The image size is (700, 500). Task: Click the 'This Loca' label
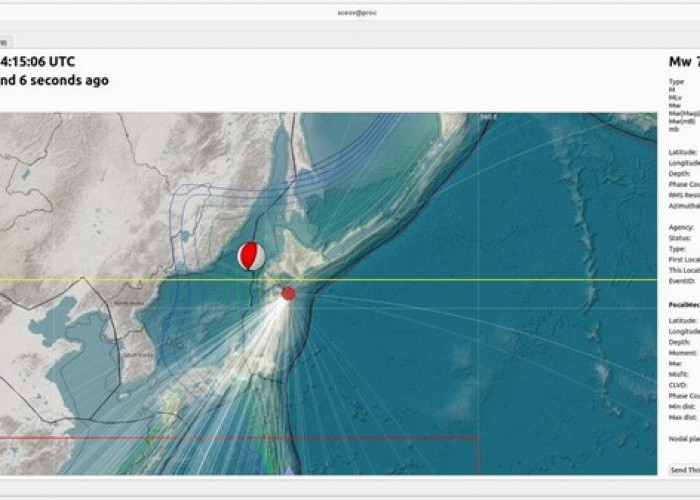684,270
